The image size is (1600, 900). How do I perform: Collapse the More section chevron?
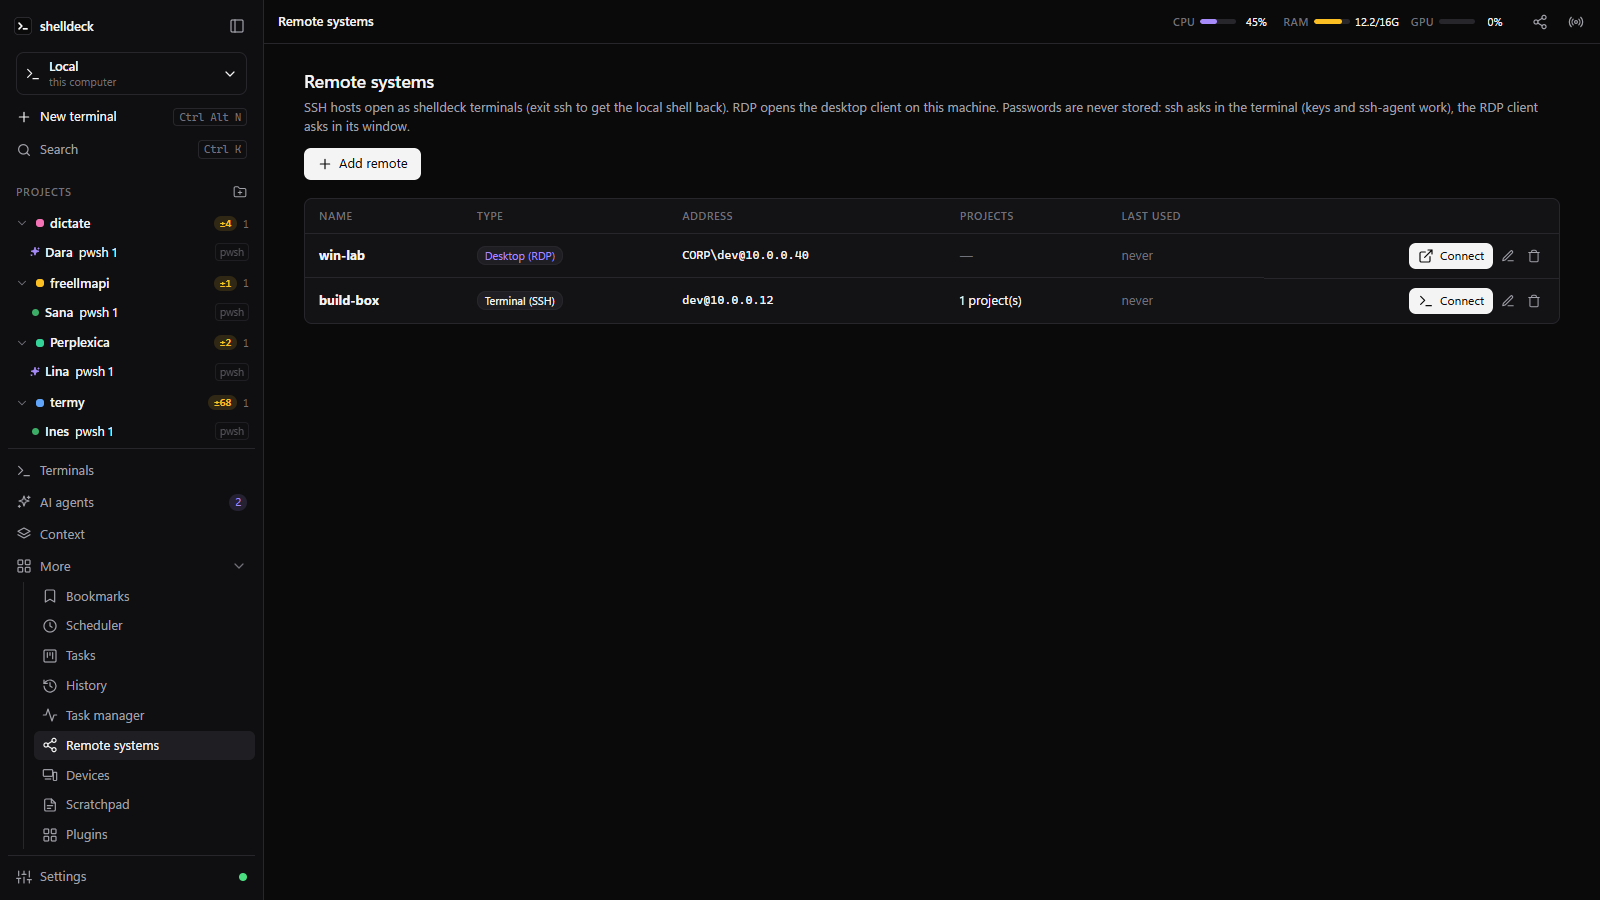tap(239, 566)
